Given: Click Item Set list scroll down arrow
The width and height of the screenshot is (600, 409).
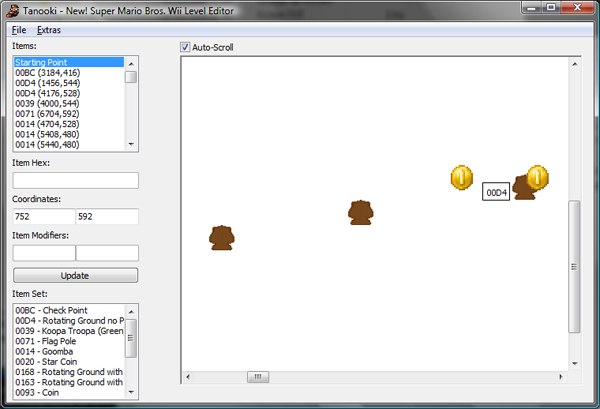Looking at the screenshot, I should [x=131, y=392].
